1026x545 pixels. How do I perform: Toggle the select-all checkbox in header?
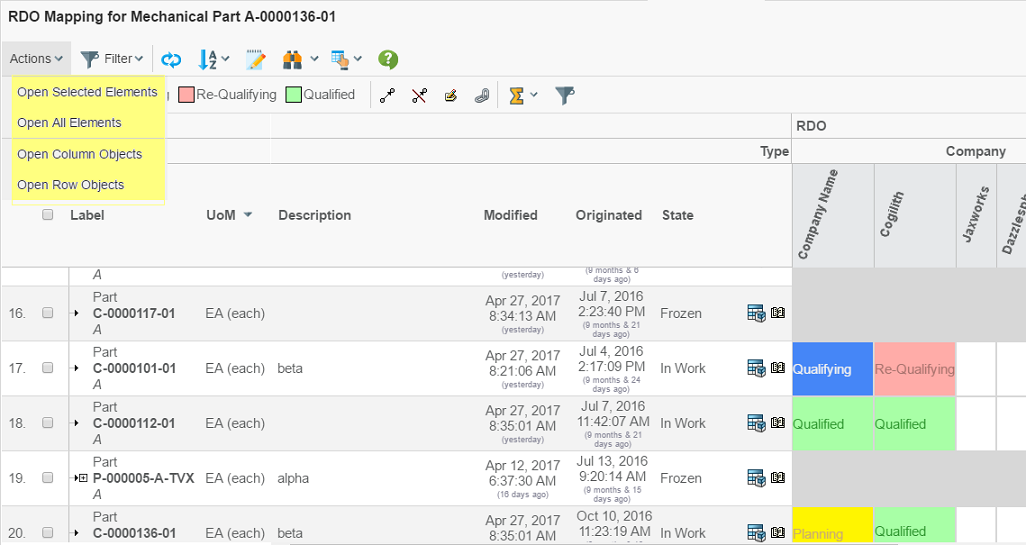(47, 215)
